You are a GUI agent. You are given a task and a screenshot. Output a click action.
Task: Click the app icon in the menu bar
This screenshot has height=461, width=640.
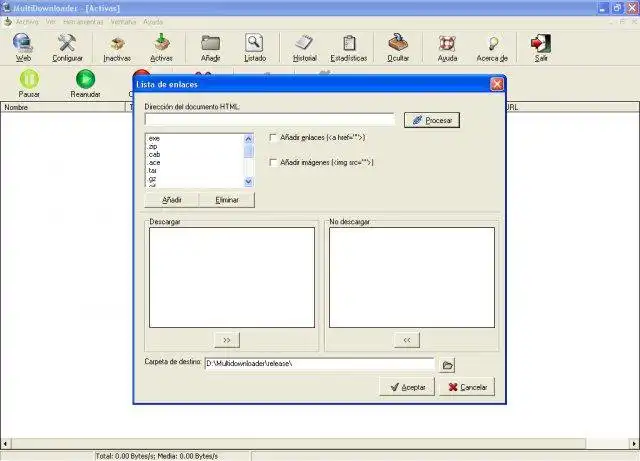pos(7,22)
